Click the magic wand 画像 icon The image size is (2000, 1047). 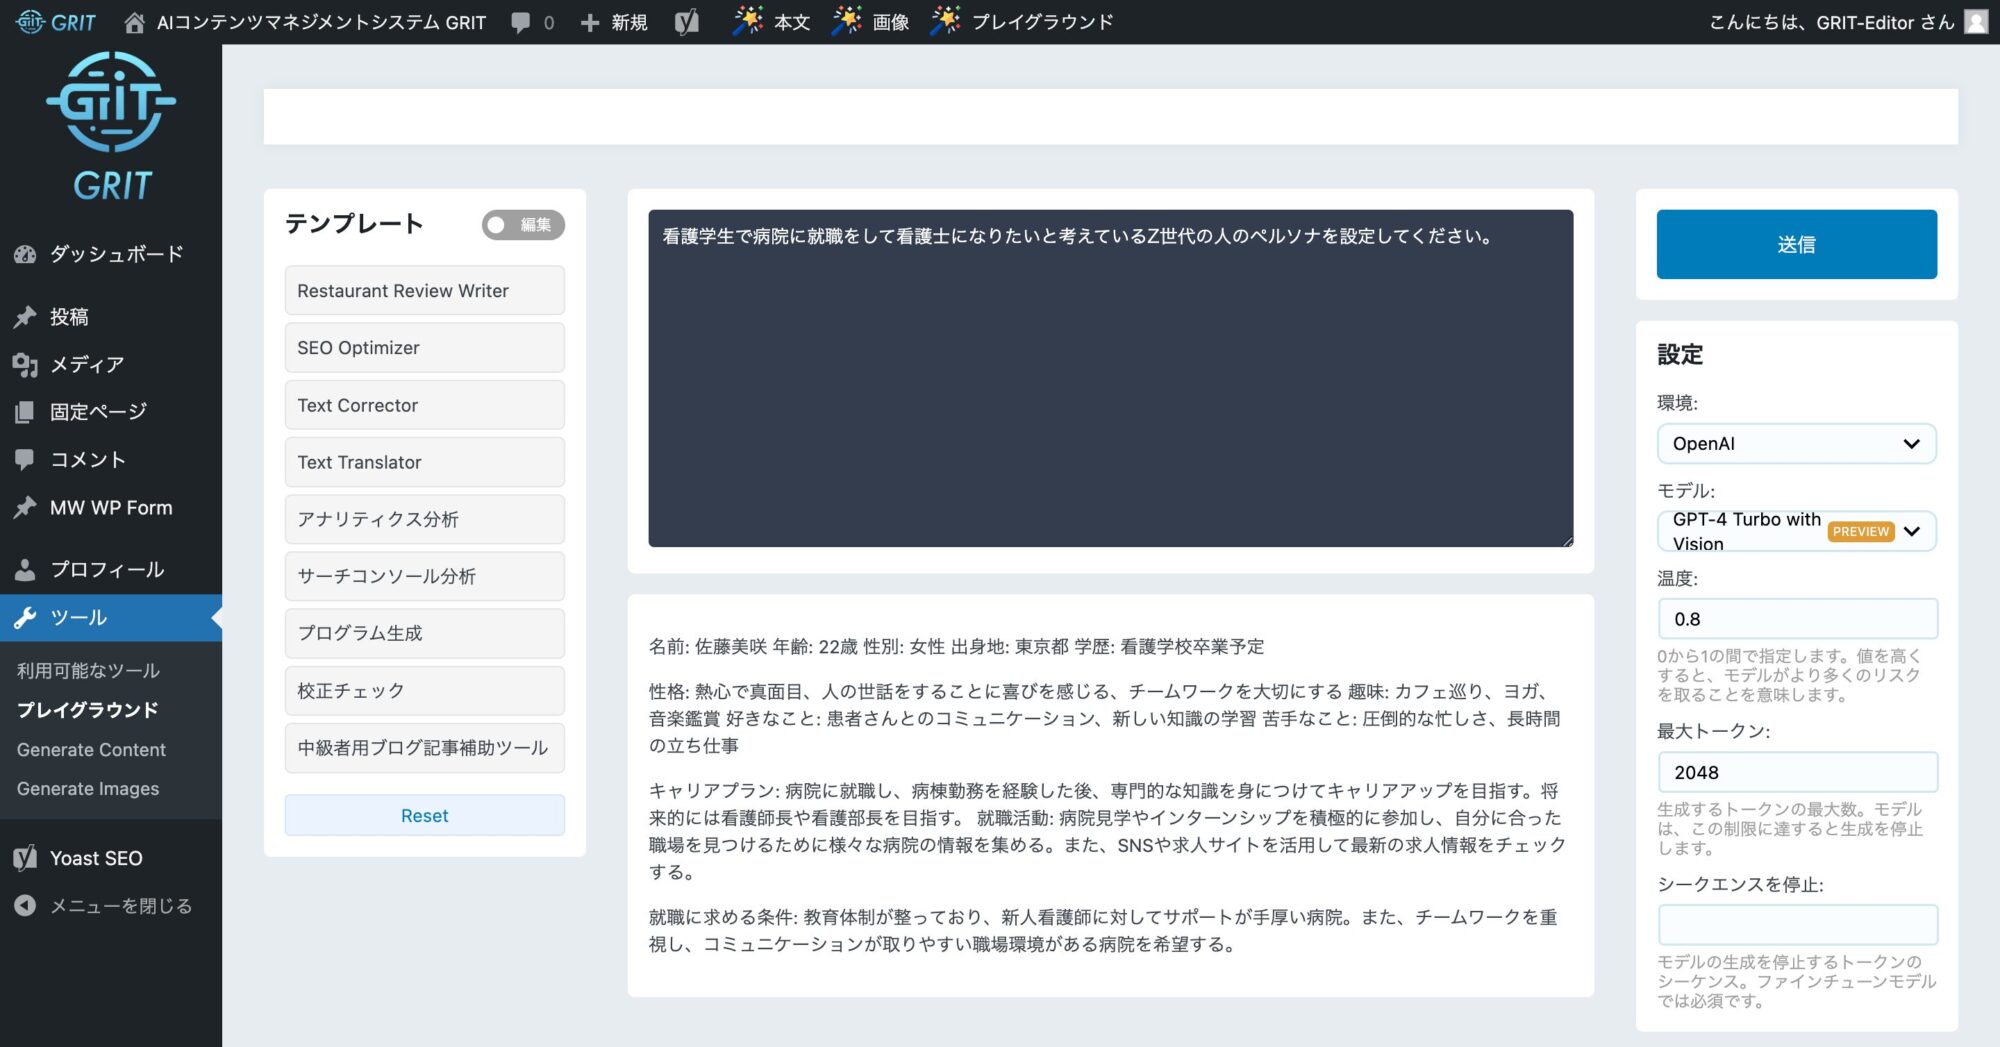point(846,22)
